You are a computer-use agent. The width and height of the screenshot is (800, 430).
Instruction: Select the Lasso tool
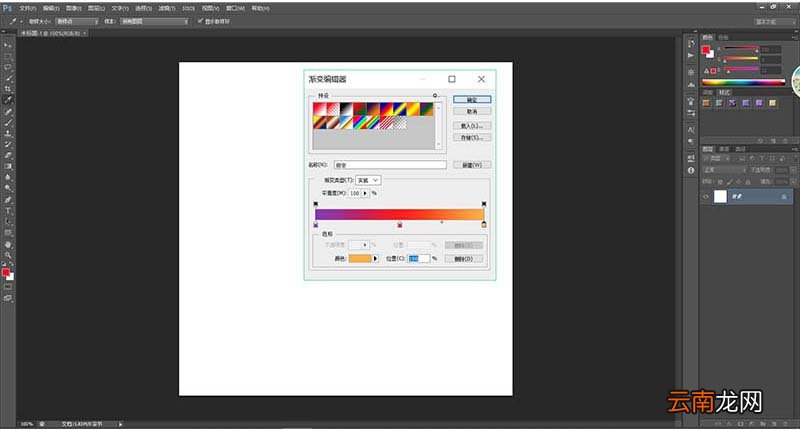tap(8, 67)
